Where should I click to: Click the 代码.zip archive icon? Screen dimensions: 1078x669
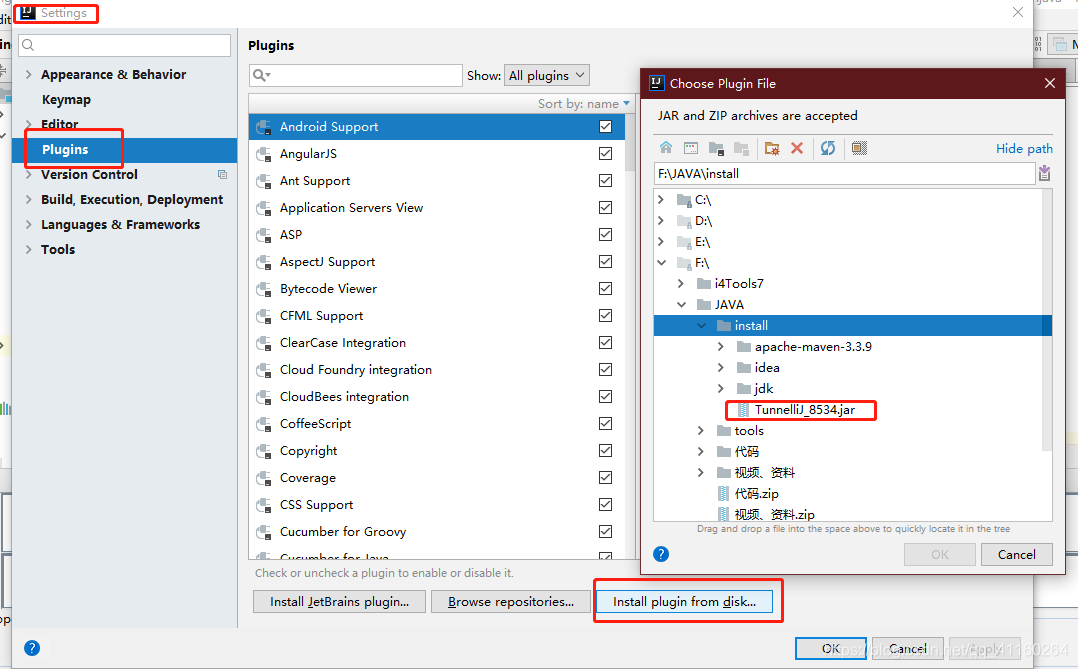point(723,494)
